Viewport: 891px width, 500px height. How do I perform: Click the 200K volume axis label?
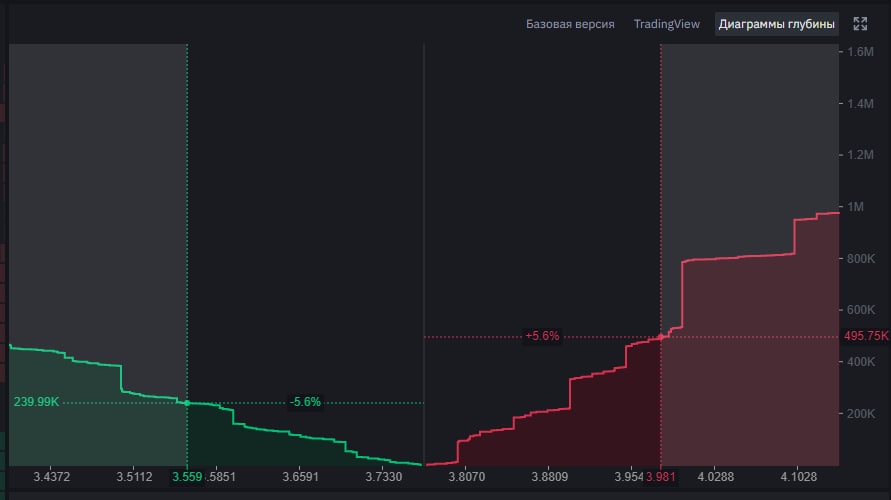click(x=861, y=414)
